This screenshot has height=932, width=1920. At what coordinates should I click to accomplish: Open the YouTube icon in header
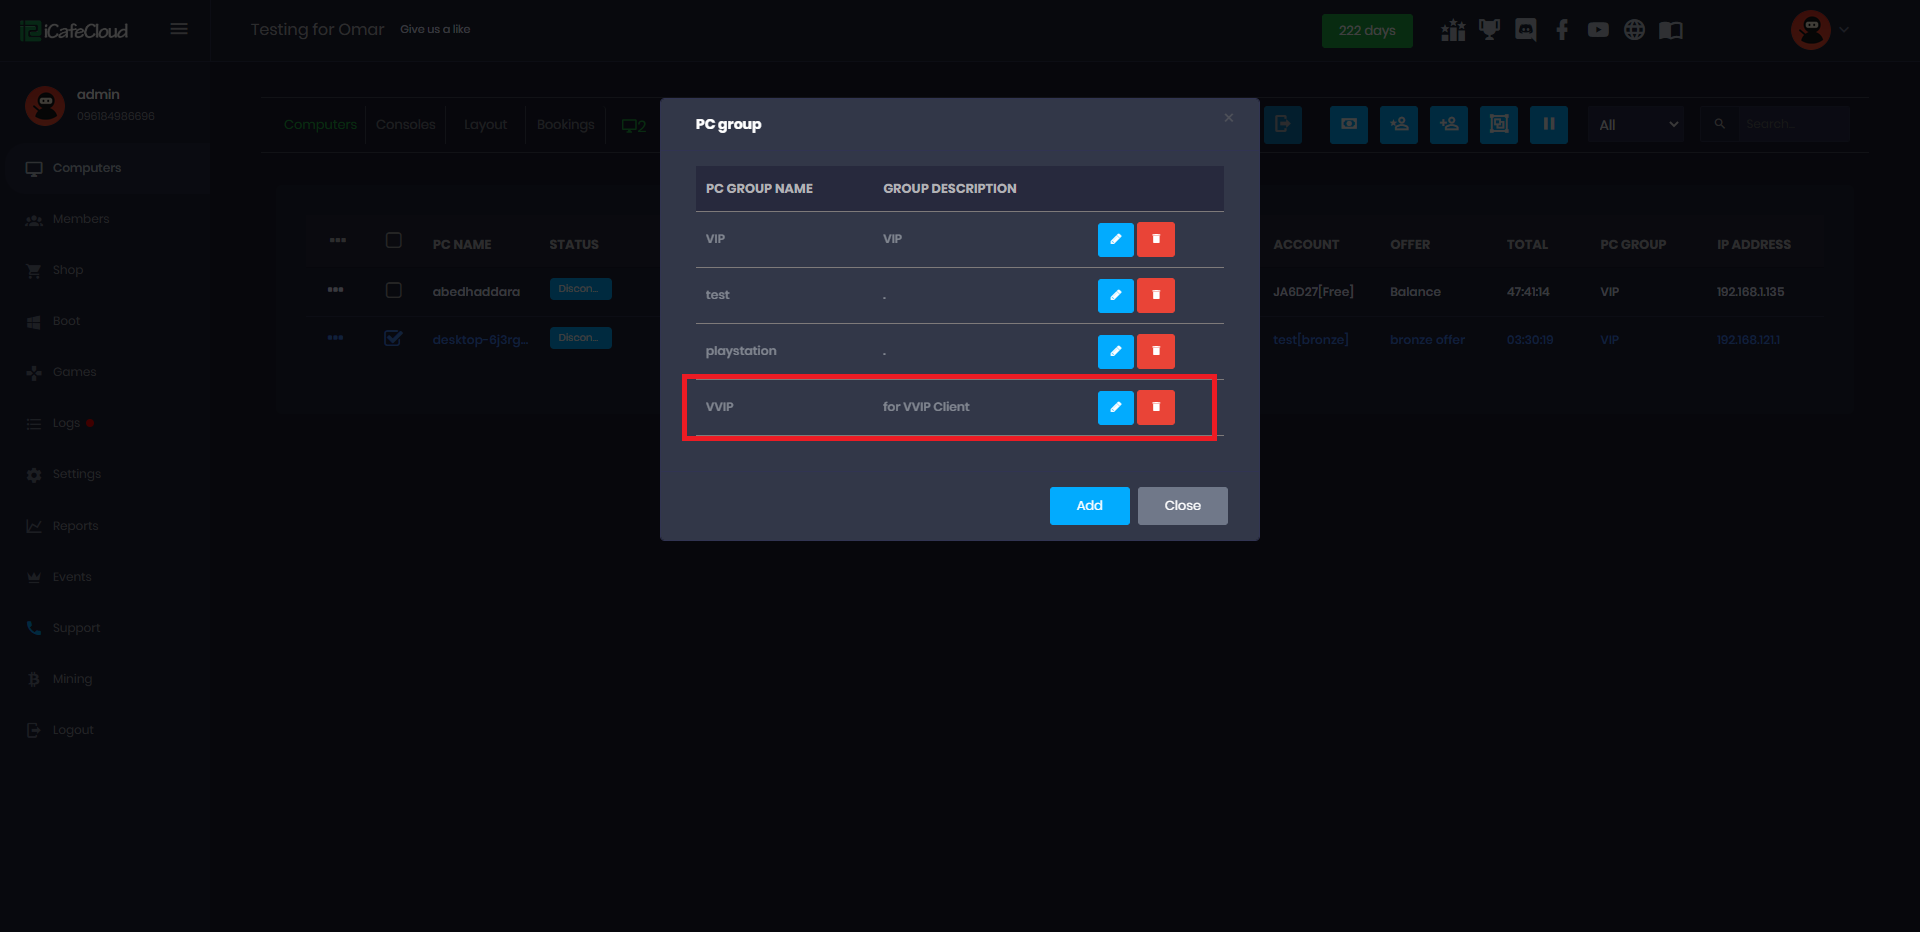click(1598, 30)
